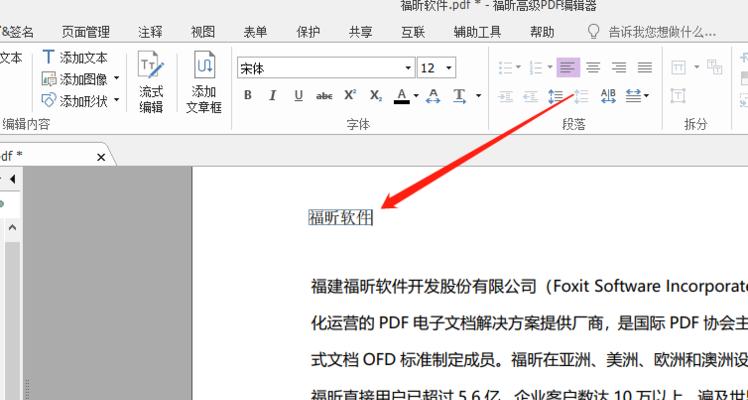Expand the font group options arrow
748x400 pixels.
[478, 96]
